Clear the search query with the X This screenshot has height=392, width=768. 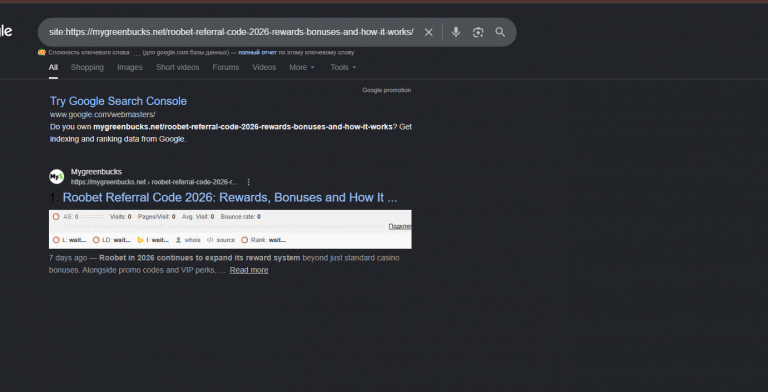(x=429, y=32)
